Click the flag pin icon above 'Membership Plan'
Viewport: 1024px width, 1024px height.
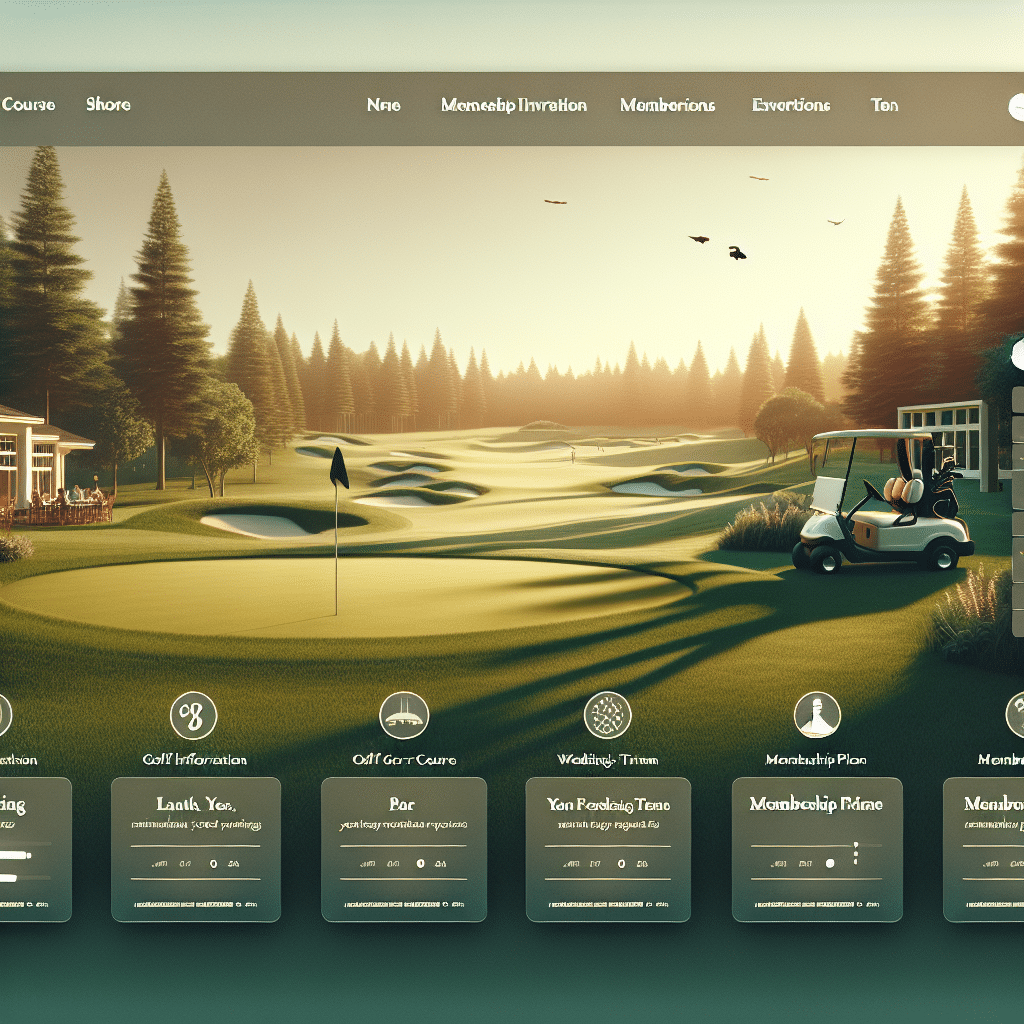817,715
